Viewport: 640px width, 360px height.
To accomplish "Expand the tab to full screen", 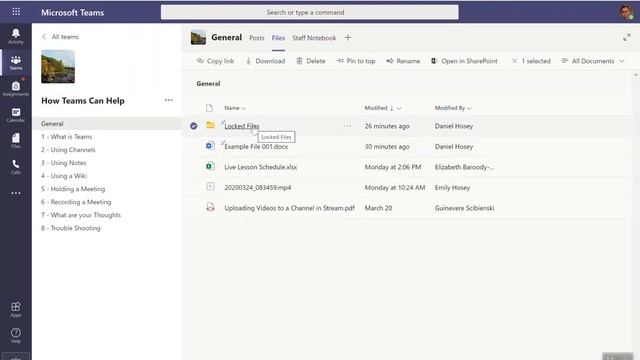I will [x=627, y=38].
